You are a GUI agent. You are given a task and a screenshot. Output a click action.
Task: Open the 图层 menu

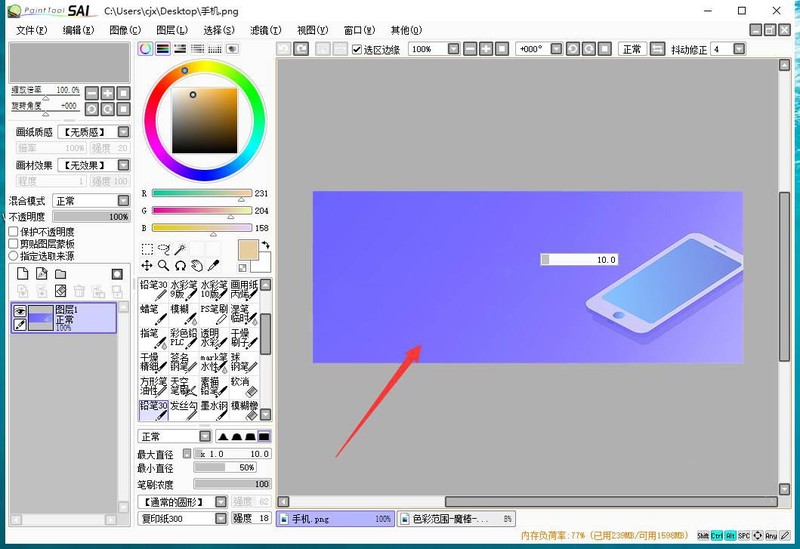(172, 30)
